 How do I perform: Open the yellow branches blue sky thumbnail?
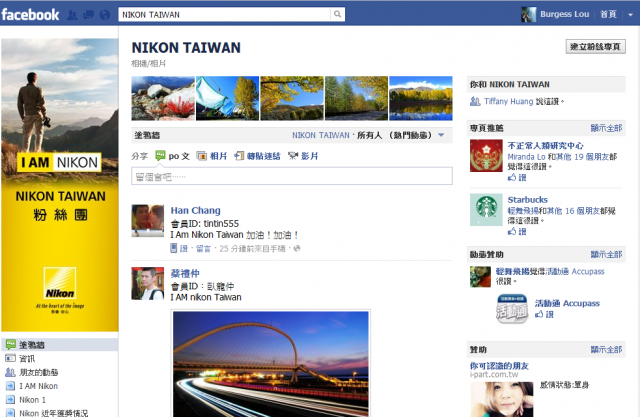point(292,98)
